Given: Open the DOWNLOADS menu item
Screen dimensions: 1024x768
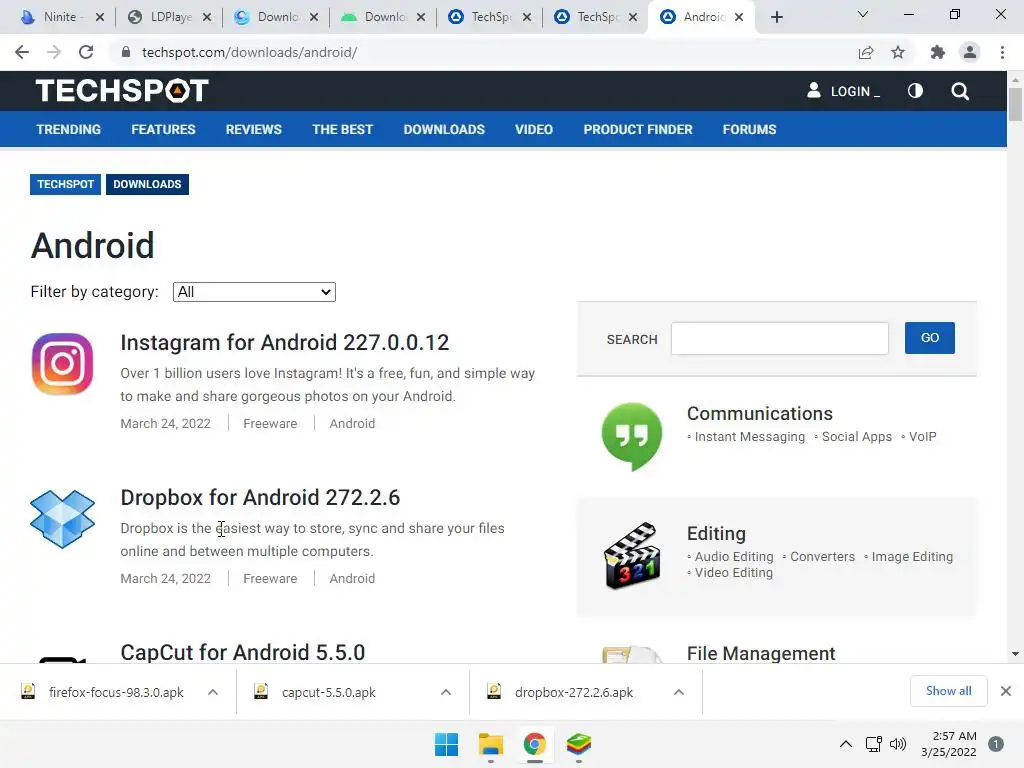Looking at the screenshot, I should click(x=444, y=129).
